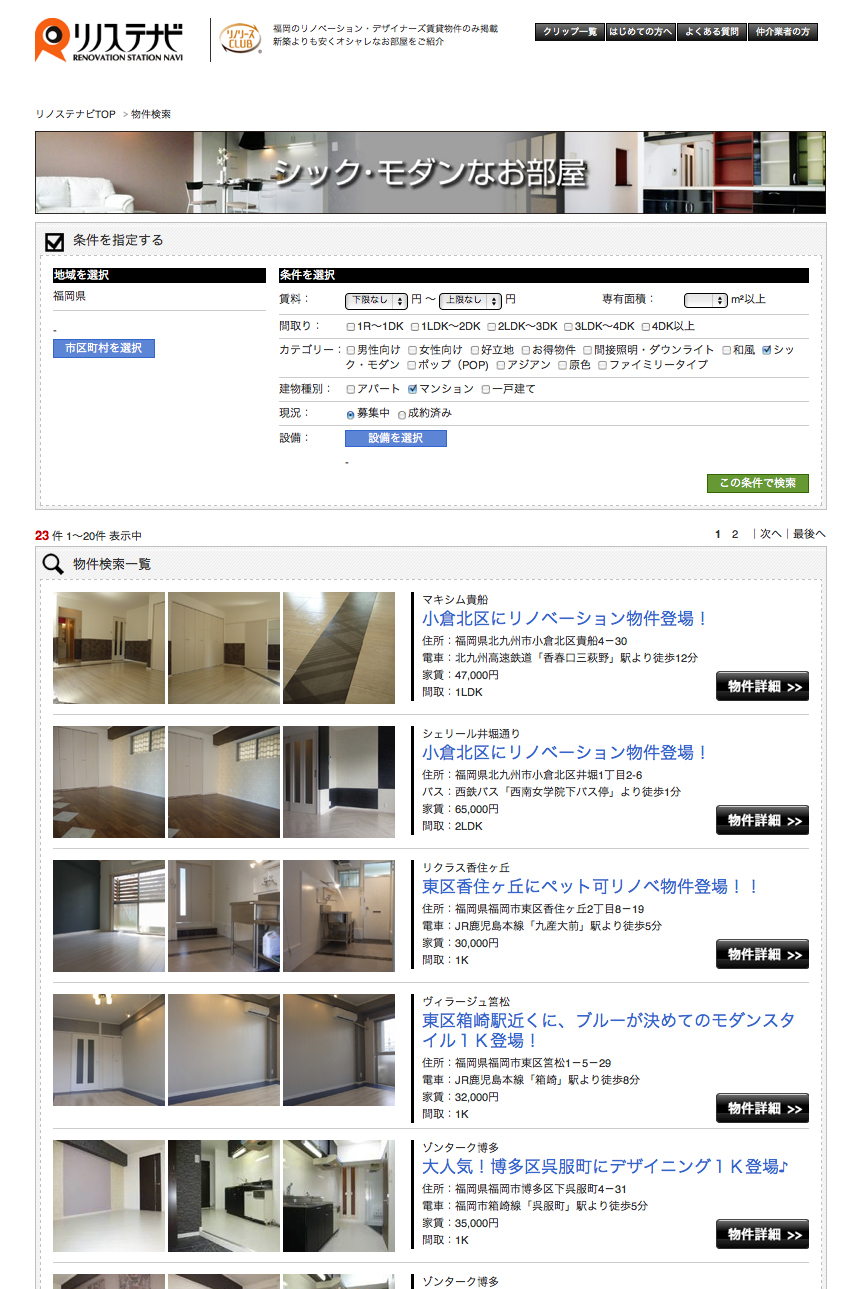
Task: Check the 原色 category checkbox
Action: pos(562,366)
